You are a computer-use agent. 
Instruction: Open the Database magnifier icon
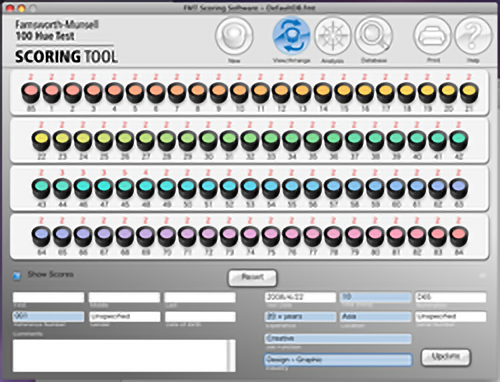[373, 35]
